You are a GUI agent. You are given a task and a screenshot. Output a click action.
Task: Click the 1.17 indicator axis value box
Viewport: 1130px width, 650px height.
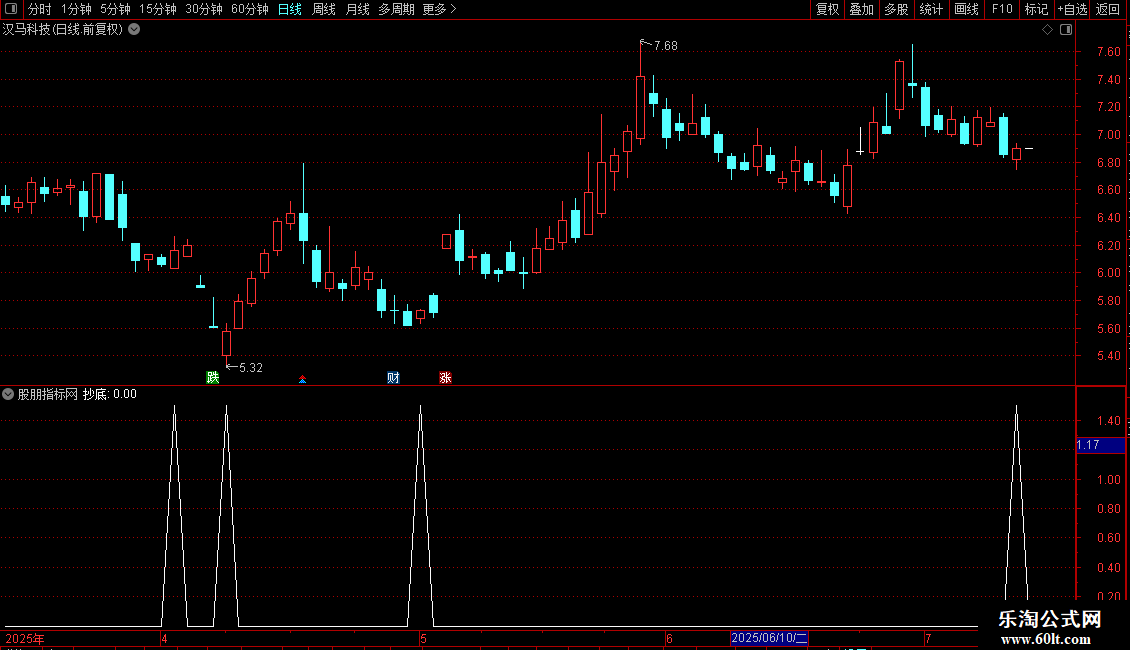coord(1100,445)
